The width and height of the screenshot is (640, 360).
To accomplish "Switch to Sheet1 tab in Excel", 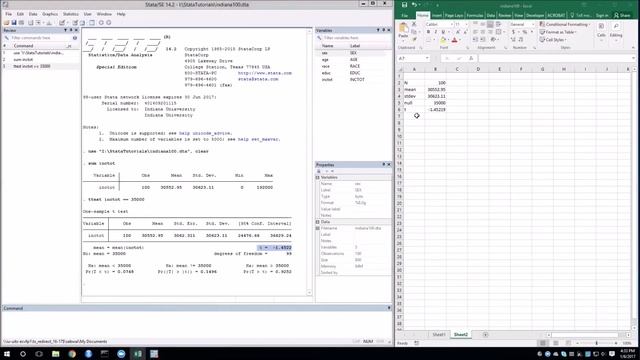I will (439, 335).
